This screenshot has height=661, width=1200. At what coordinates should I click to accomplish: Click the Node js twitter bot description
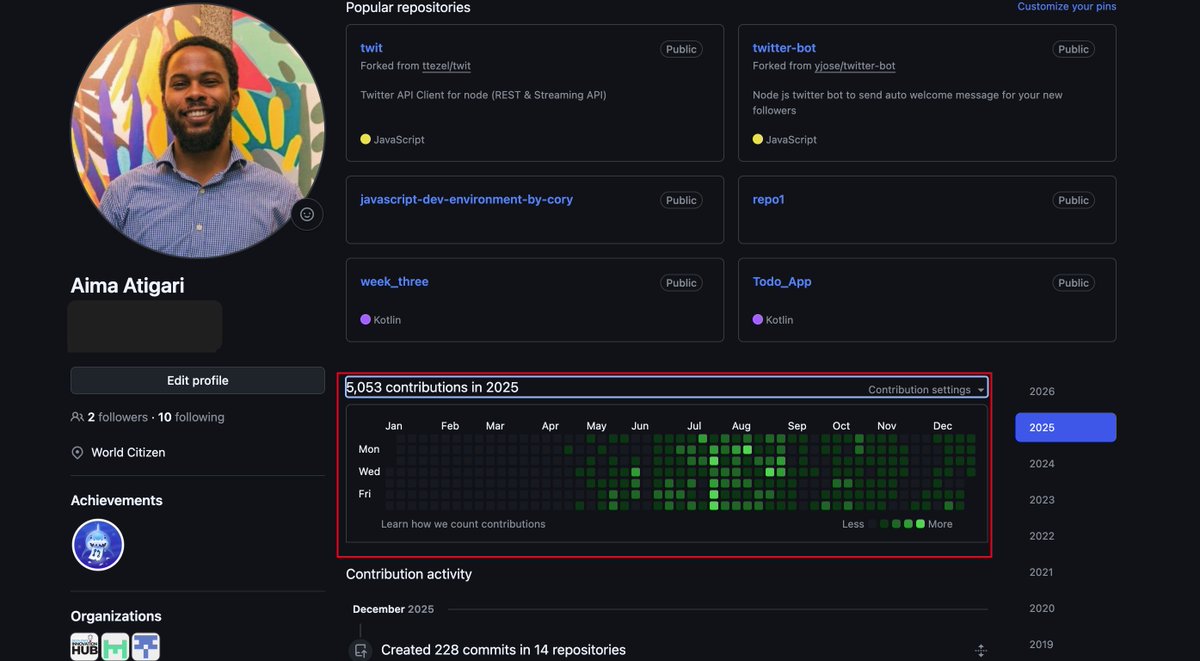pyautogui.click(x=908, y=103)
